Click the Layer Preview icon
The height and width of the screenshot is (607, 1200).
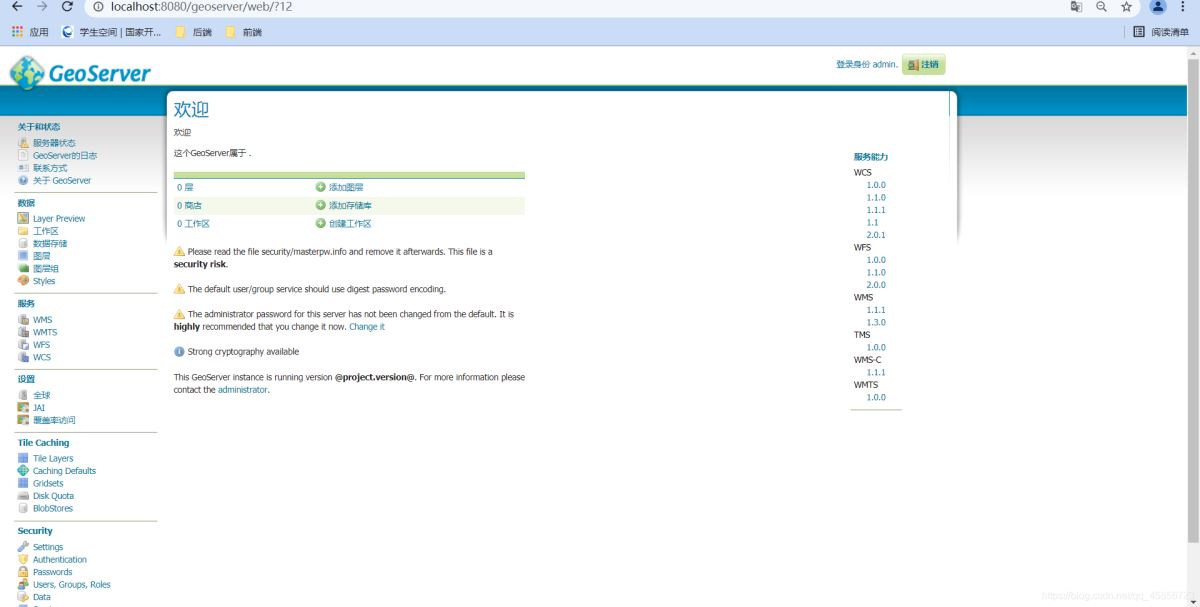[x=23, y=219]
